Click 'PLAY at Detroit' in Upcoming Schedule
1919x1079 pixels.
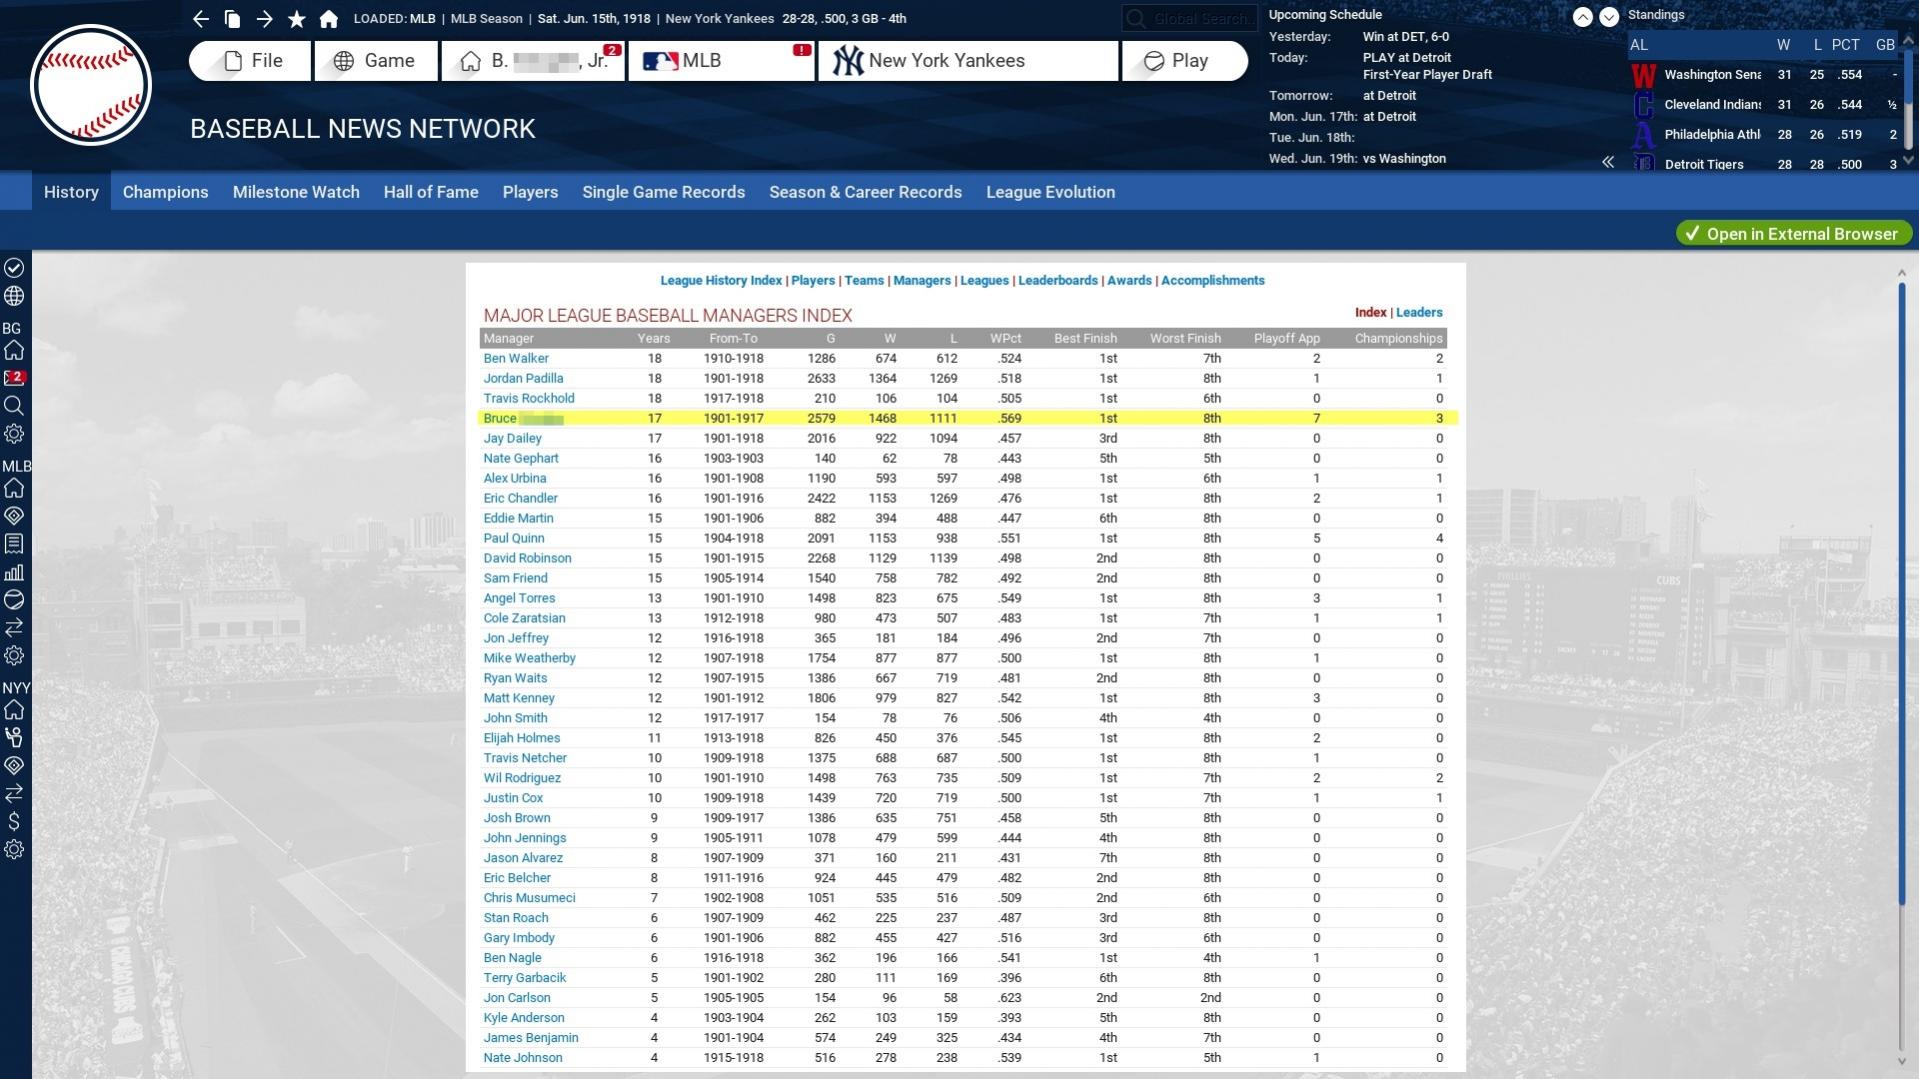coord(1406,58)
